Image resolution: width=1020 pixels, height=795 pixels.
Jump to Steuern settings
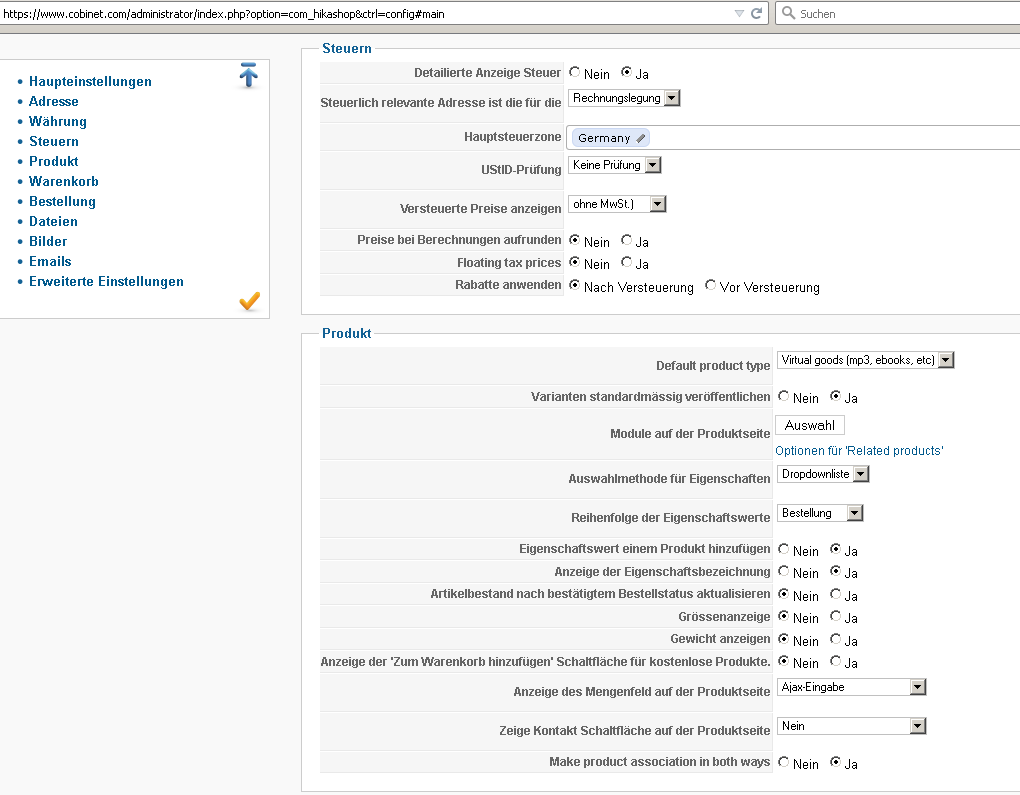pos(53,142)
